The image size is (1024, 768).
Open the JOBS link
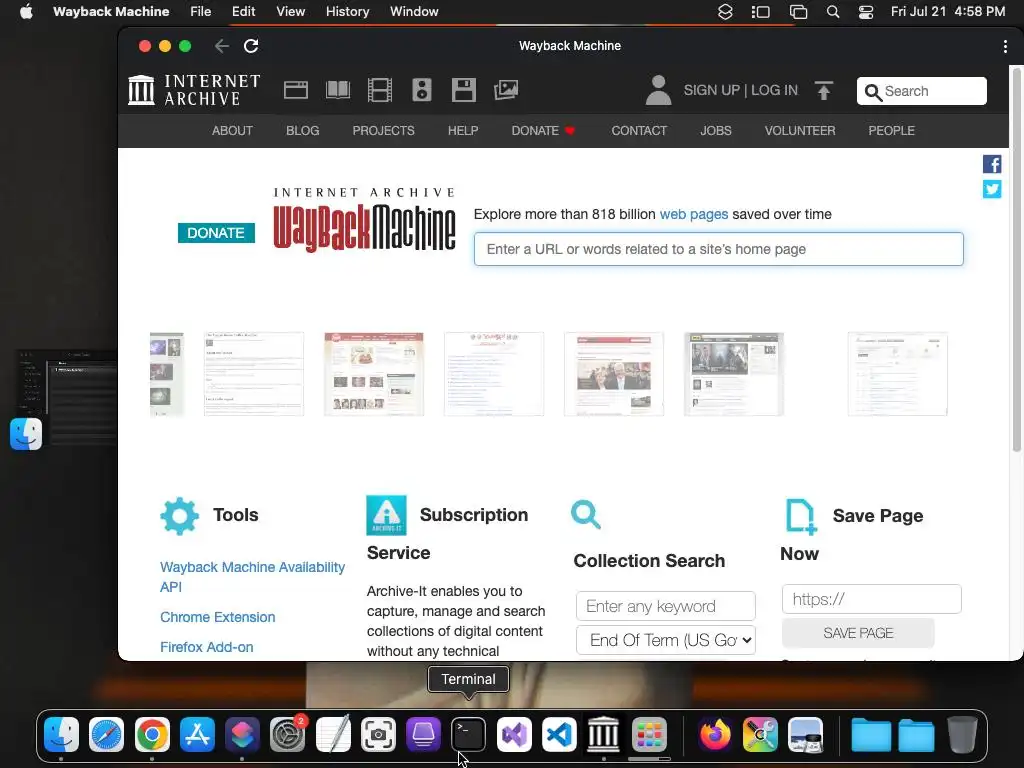coord(716,131)
